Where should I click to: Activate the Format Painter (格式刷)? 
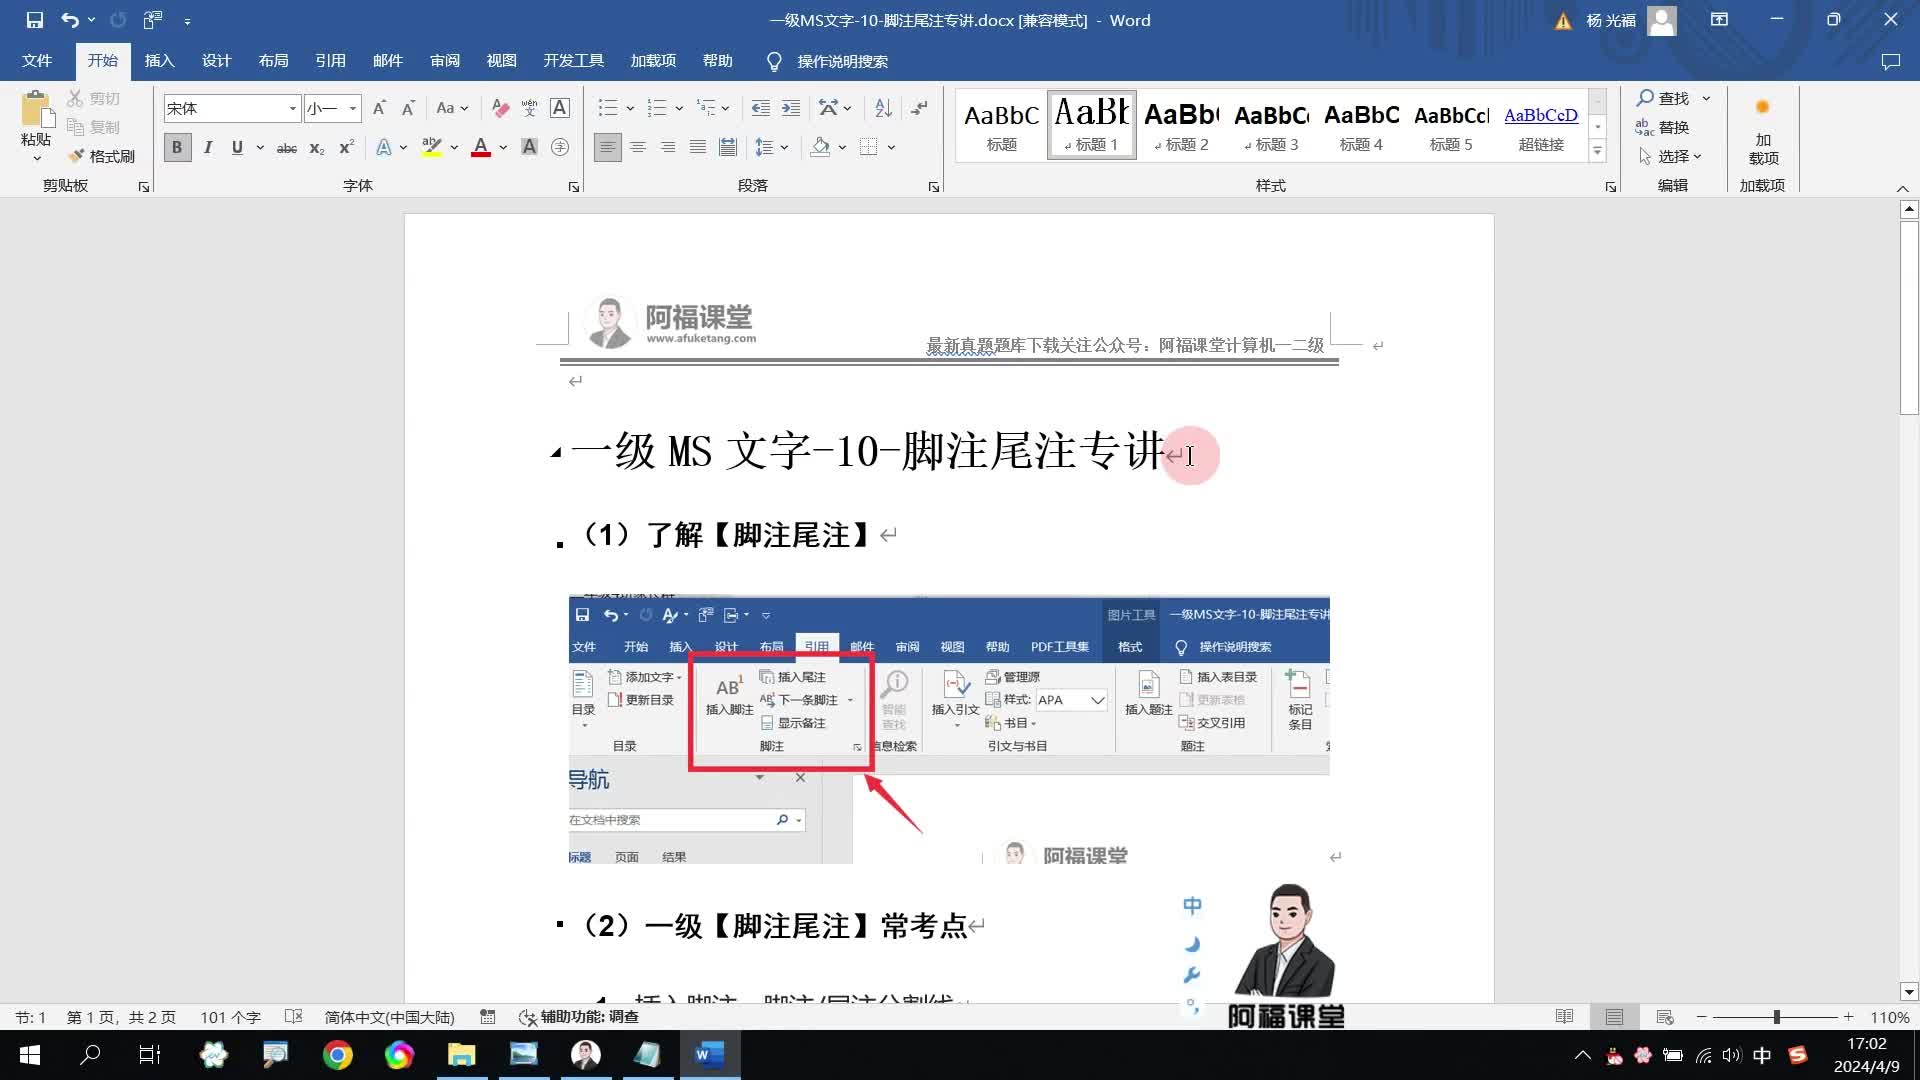(x=102, y=156)
